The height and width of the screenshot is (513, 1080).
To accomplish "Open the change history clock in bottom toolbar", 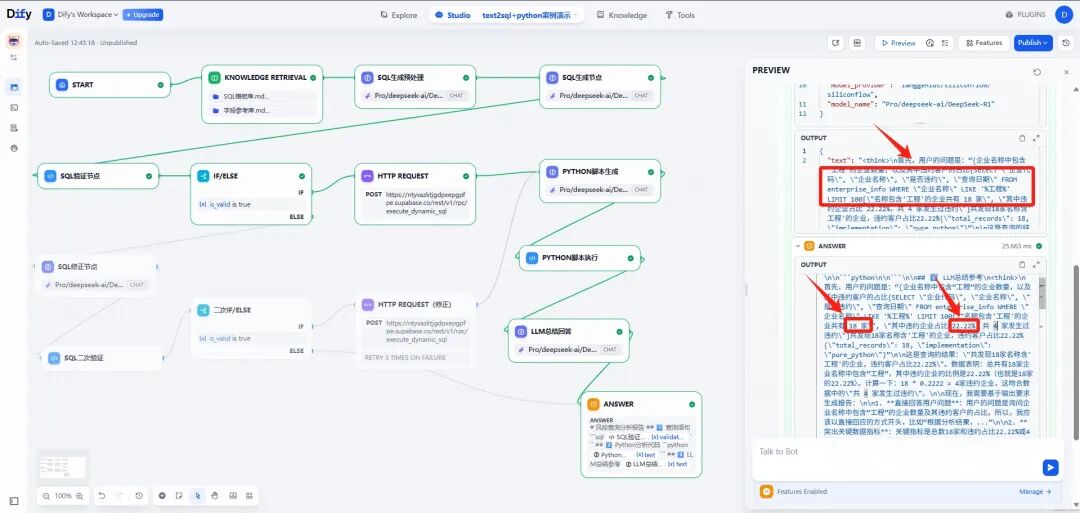I will pos(139,496).
